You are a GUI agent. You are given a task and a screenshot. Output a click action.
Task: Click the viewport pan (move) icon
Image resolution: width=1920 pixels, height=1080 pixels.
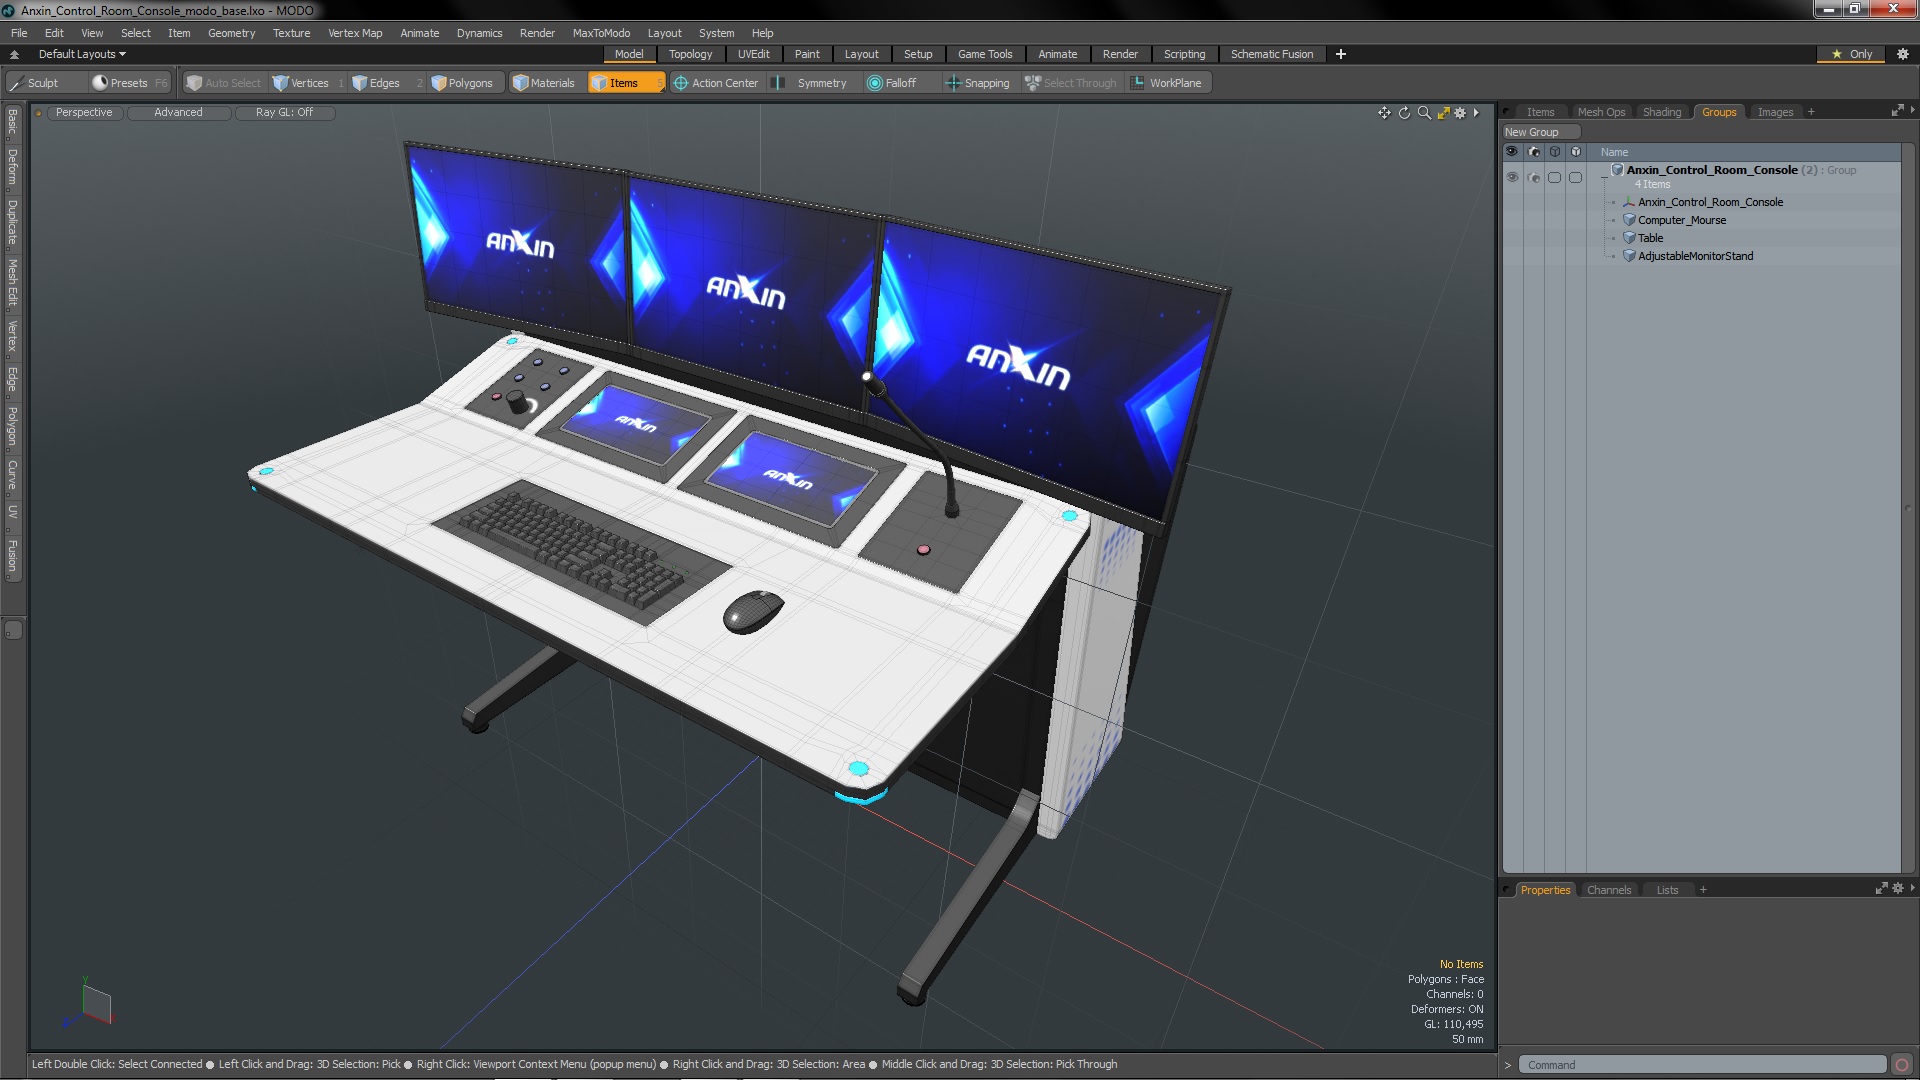[x=1384, y=113]
